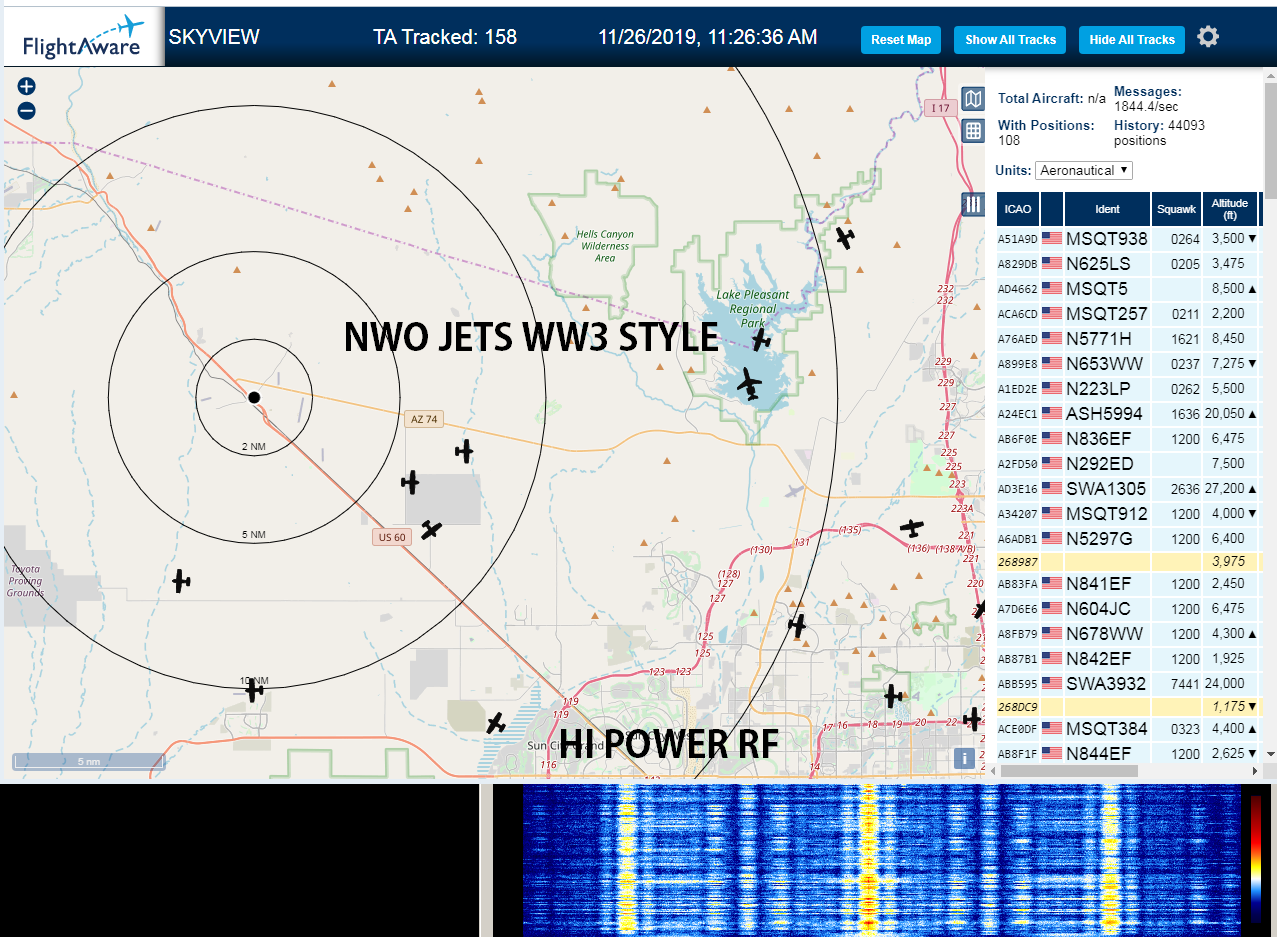
Task: Select the N292ED aircraft row
Action: point(1128,463)
